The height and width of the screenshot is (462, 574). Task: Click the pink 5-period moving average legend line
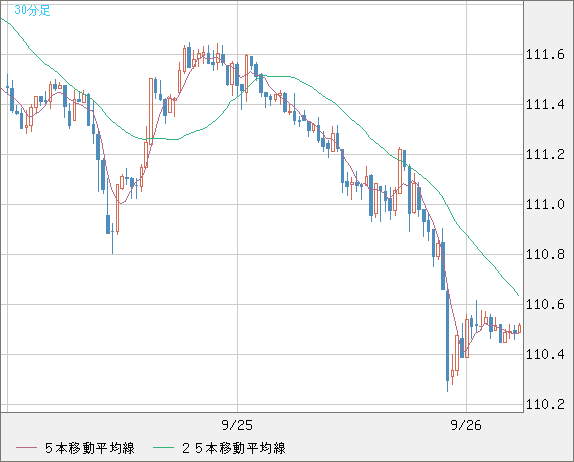tap(26, 448)
